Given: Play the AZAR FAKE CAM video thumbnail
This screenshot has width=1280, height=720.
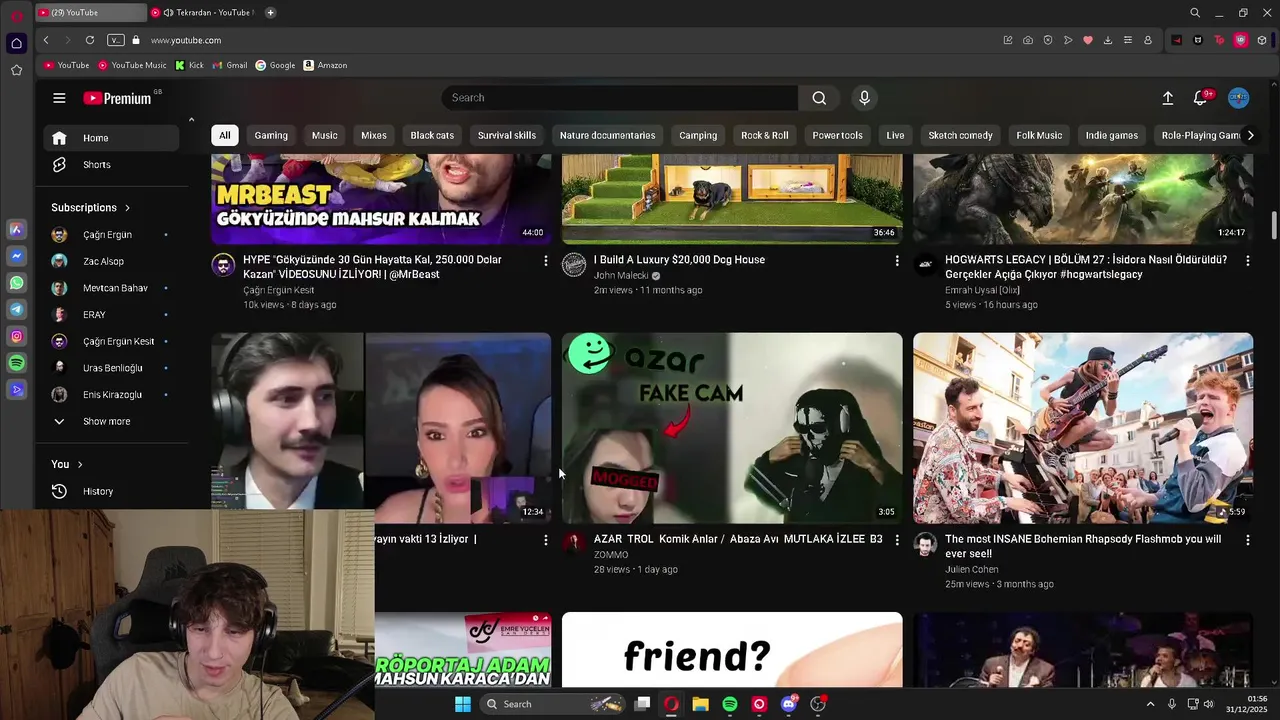Looking at the screenshot, I should [732, 428].
